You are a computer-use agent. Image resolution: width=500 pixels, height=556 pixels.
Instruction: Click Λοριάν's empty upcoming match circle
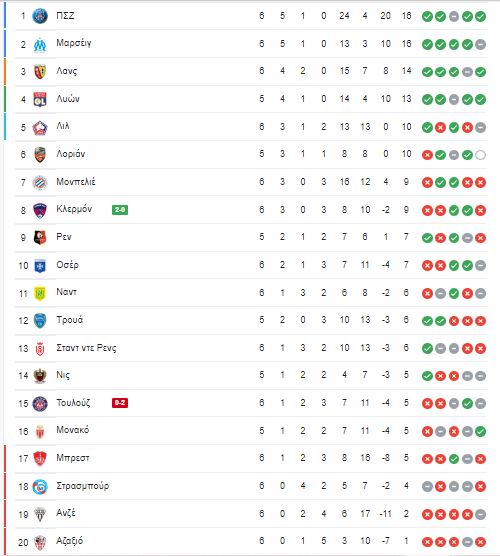(480, 155)
